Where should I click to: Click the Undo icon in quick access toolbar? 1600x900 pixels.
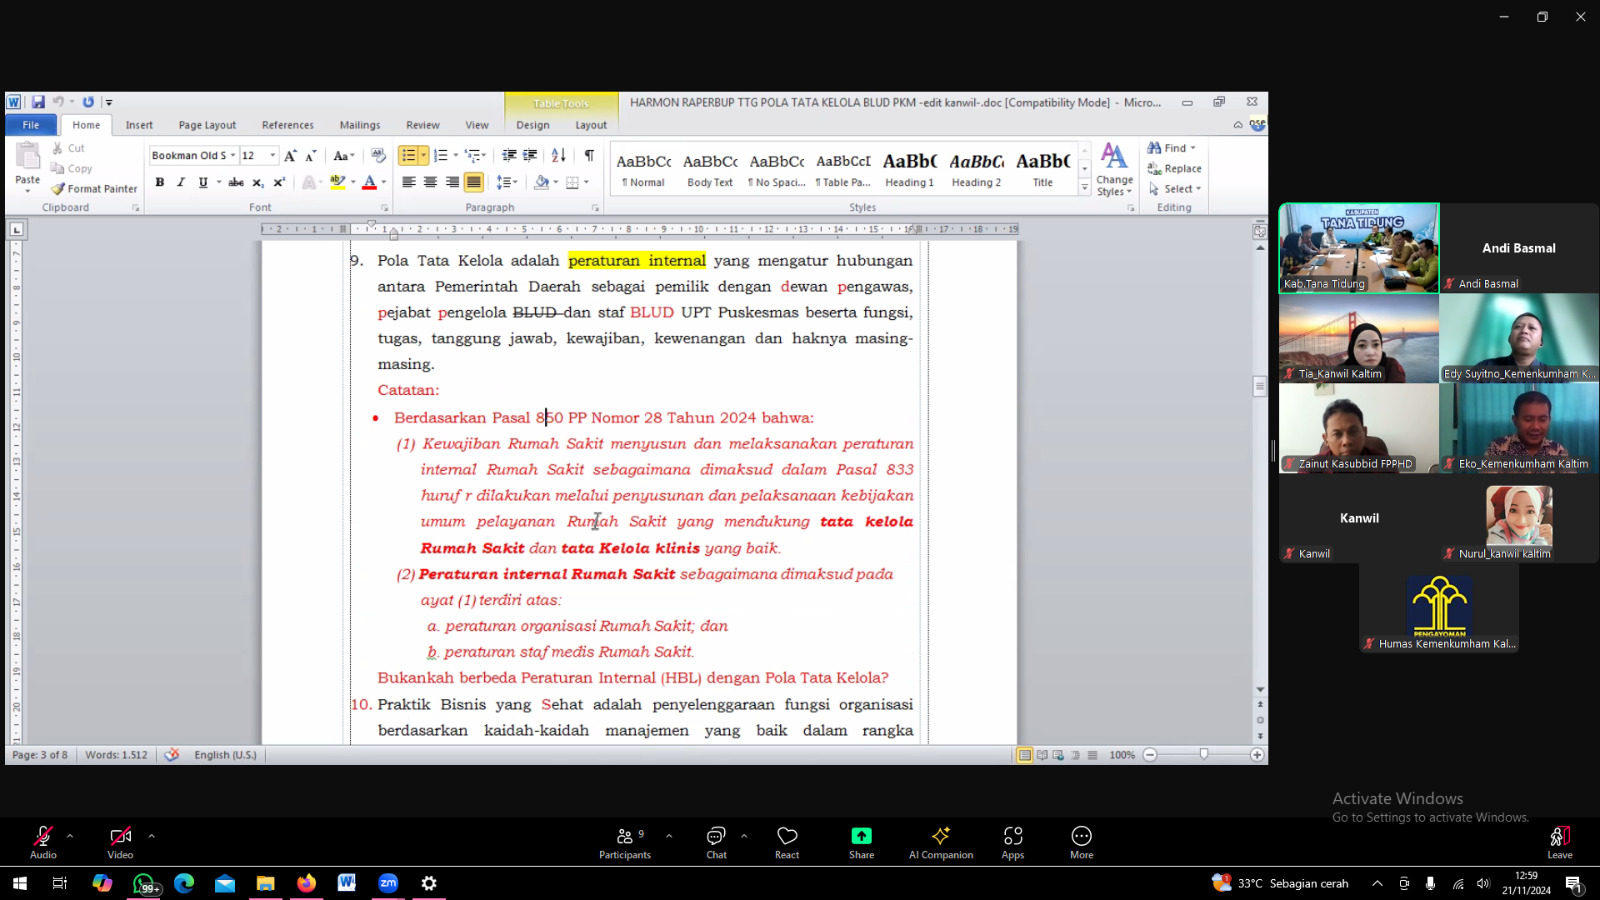click(x=58, y=102)
